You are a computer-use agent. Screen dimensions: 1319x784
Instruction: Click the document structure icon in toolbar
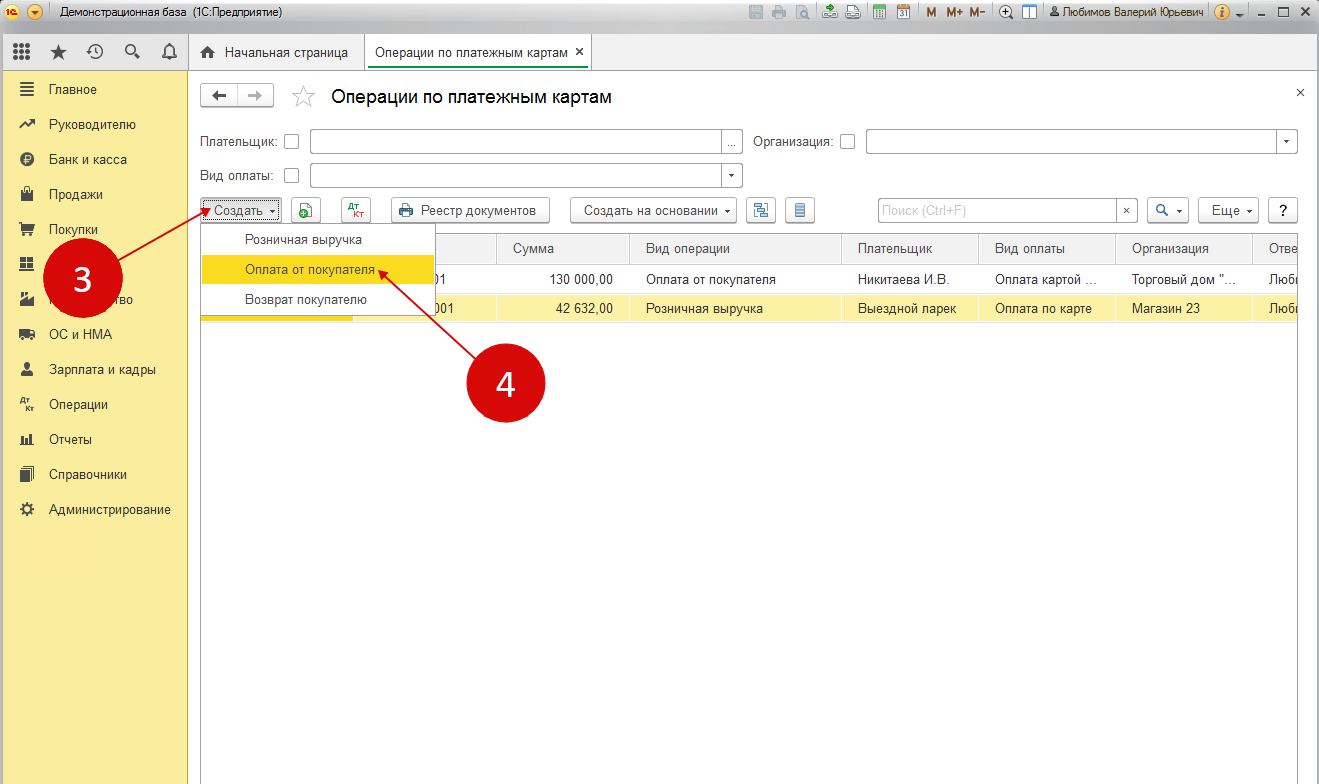(760, 210)
